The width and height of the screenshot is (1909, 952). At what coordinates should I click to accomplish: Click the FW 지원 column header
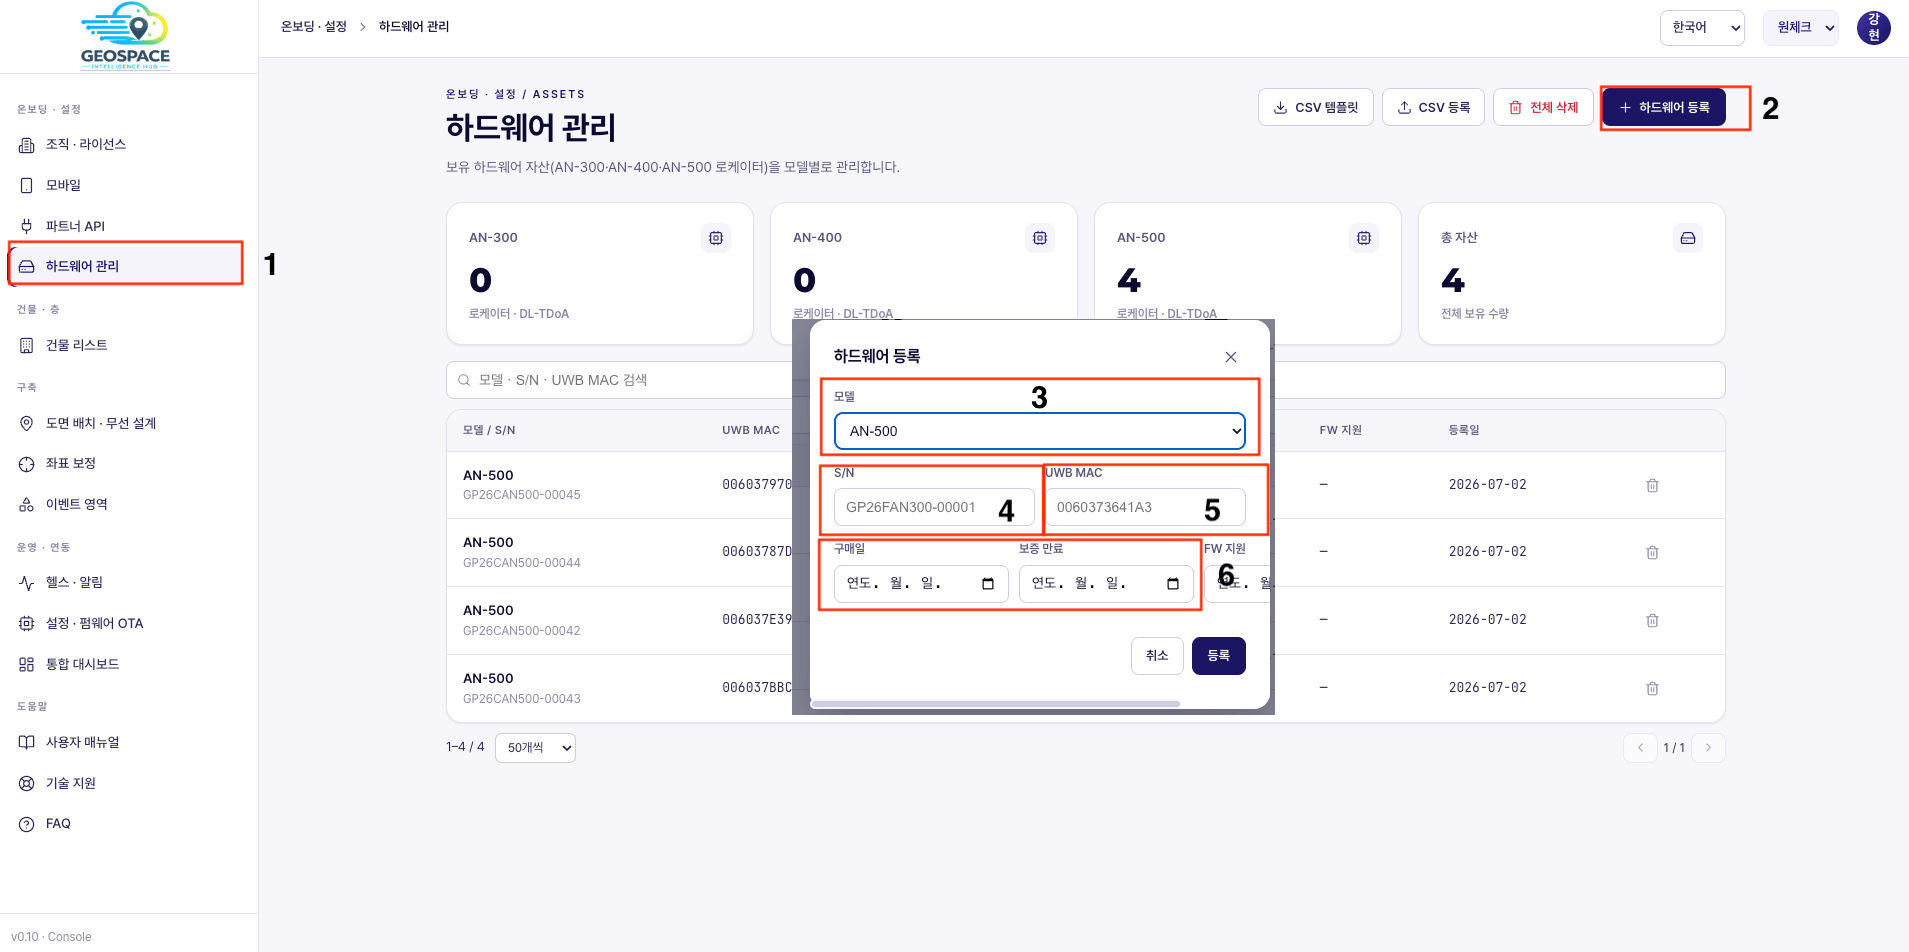1341,430
